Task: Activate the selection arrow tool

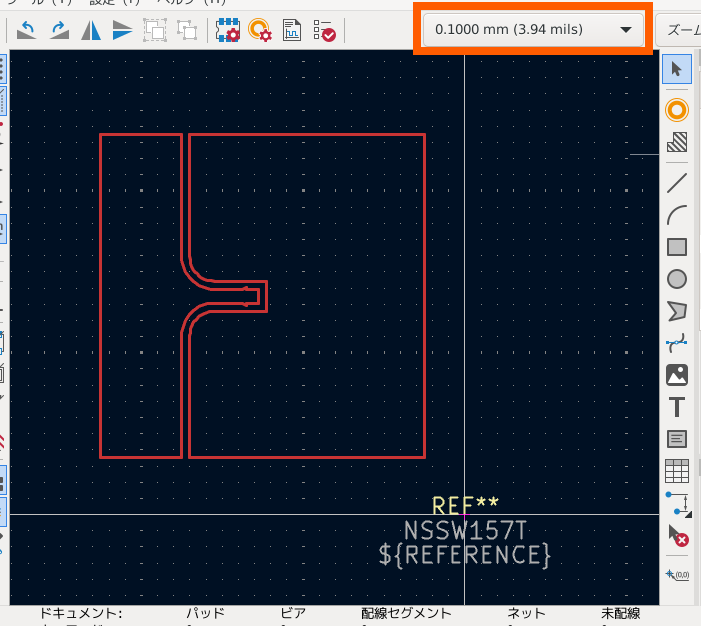Action: tap(677, 69)
